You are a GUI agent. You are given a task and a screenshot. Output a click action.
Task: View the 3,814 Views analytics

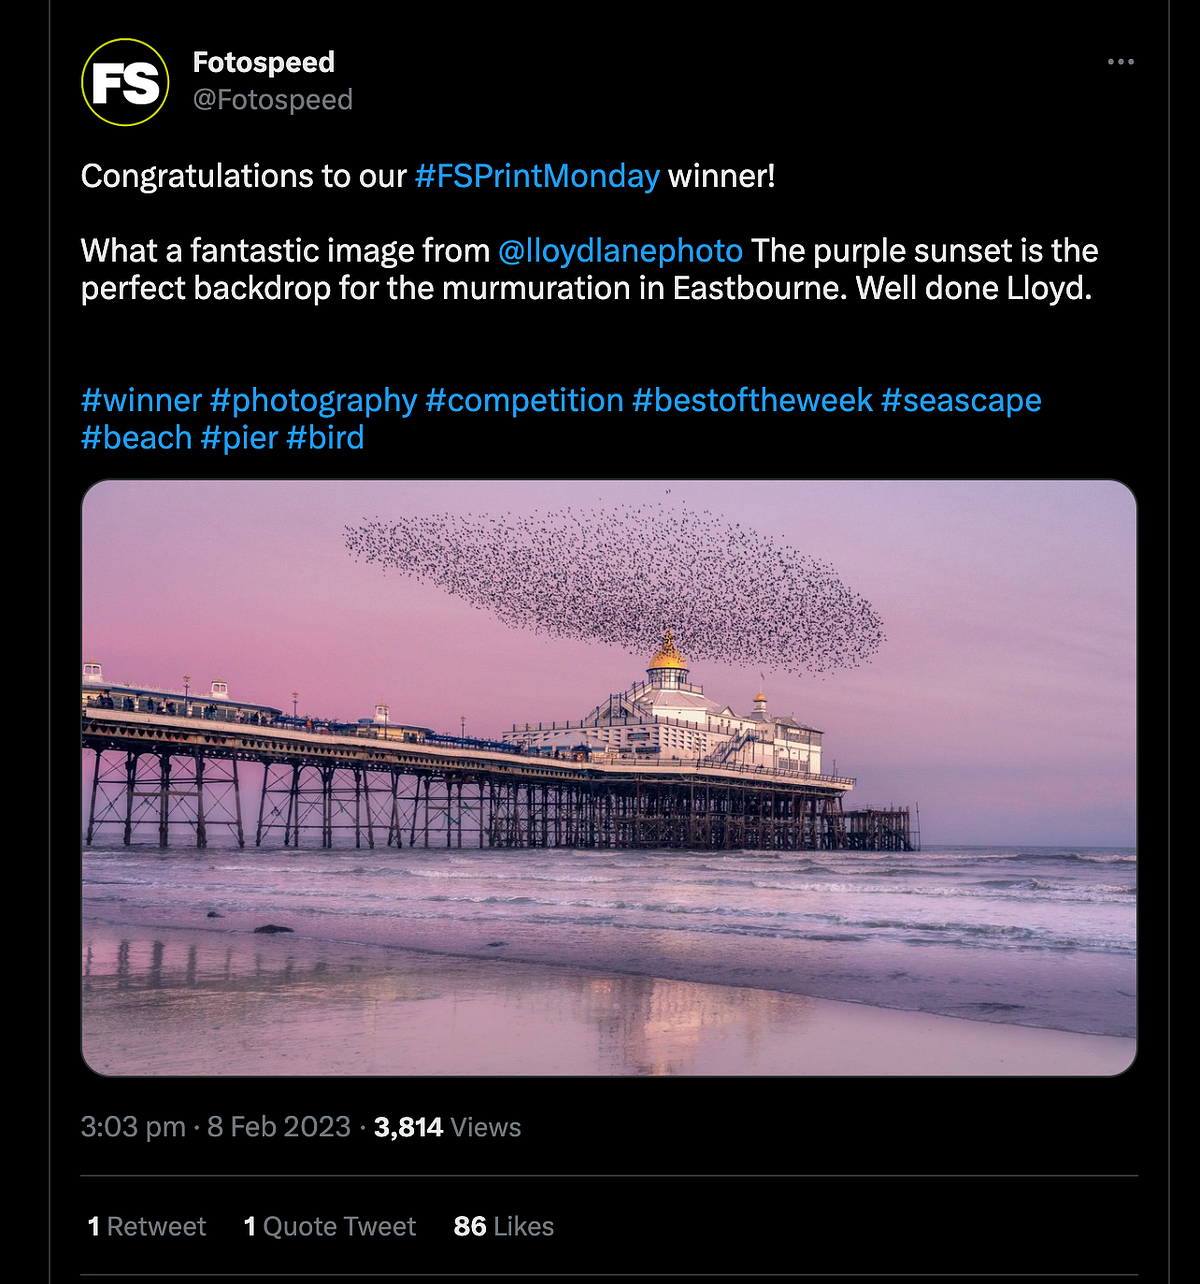click(447, 1127)
